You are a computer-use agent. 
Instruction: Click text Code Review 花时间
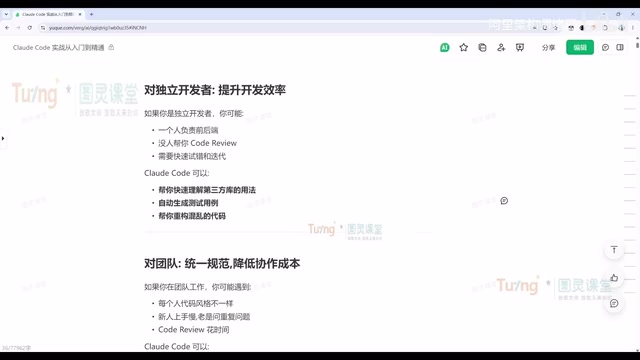click(193, 330)
